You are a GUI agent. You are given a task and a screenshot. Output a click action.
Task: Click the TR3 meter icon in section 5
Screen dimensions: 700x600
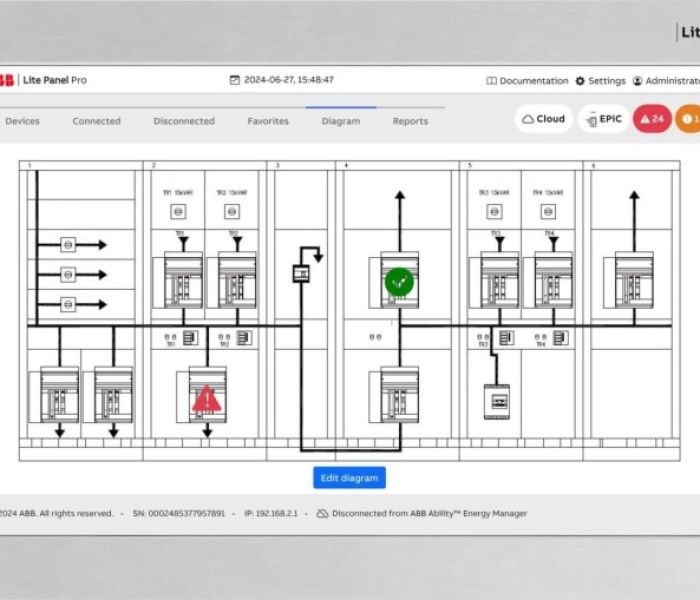494,212
